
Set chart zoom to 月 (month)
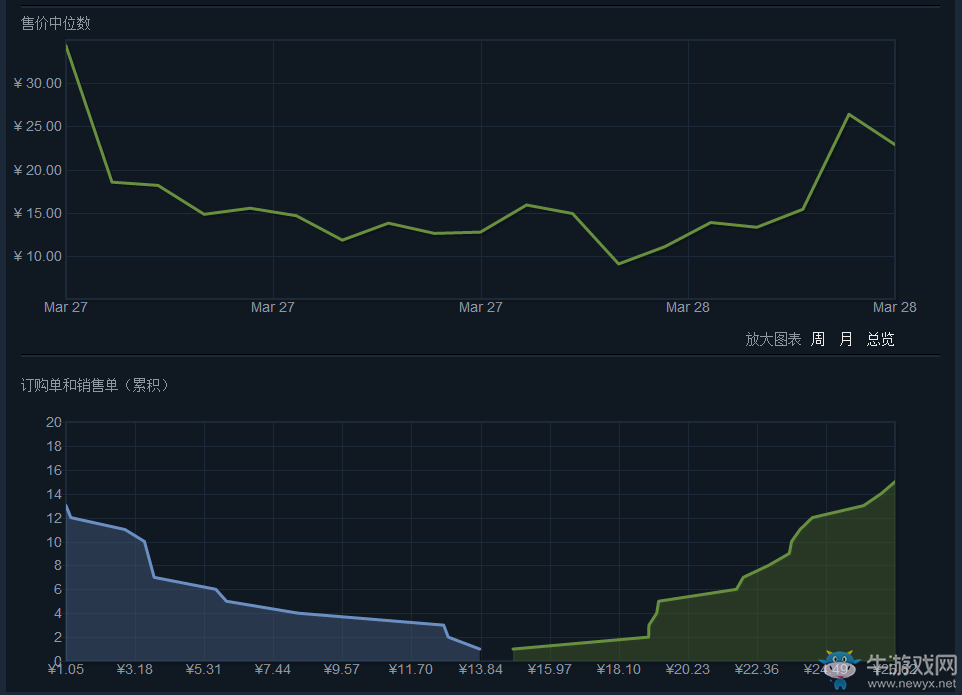click(x=846, y=340)
